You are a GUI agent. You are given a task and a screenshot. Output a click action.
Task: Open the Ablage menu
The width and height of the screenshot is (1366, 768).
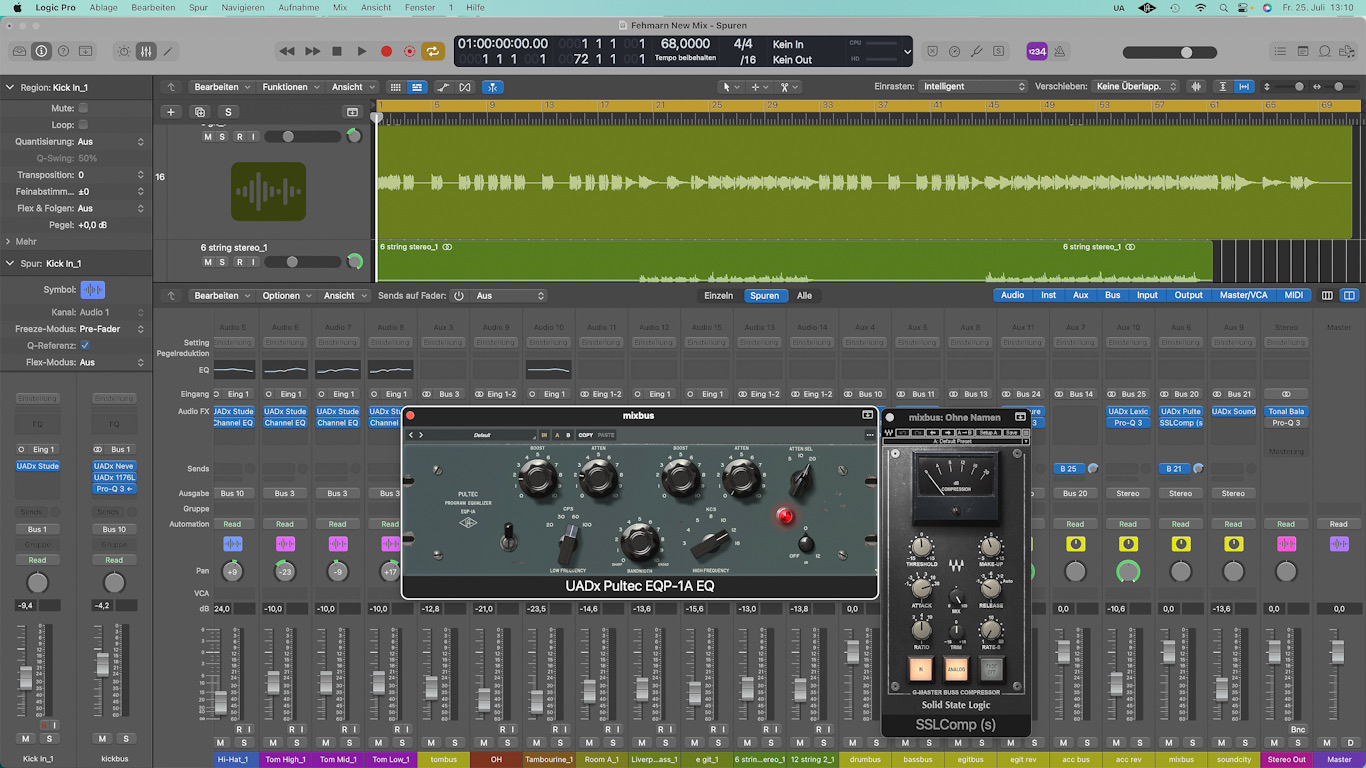103,7
